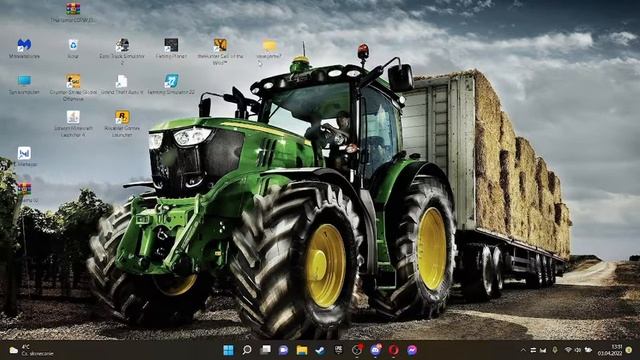Screen dimensions: 640x360
Task: Open Opera browser from taskbar
Action: click(x=393, y=350)
